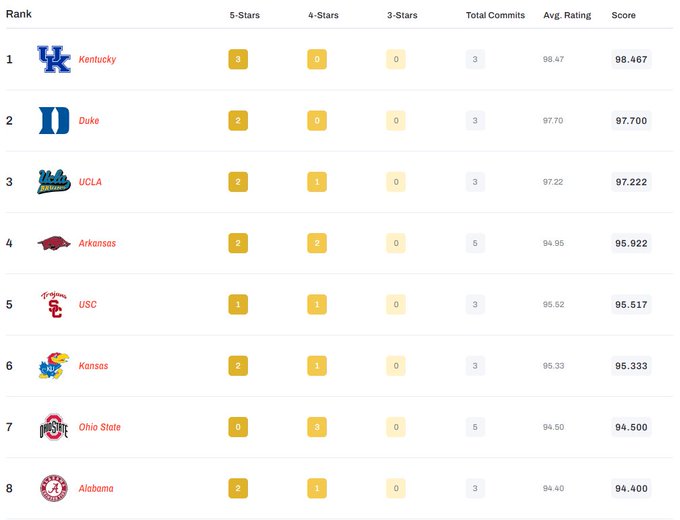
Task: Click Alabama's average rating 94.40
Action: pos(553,488)
